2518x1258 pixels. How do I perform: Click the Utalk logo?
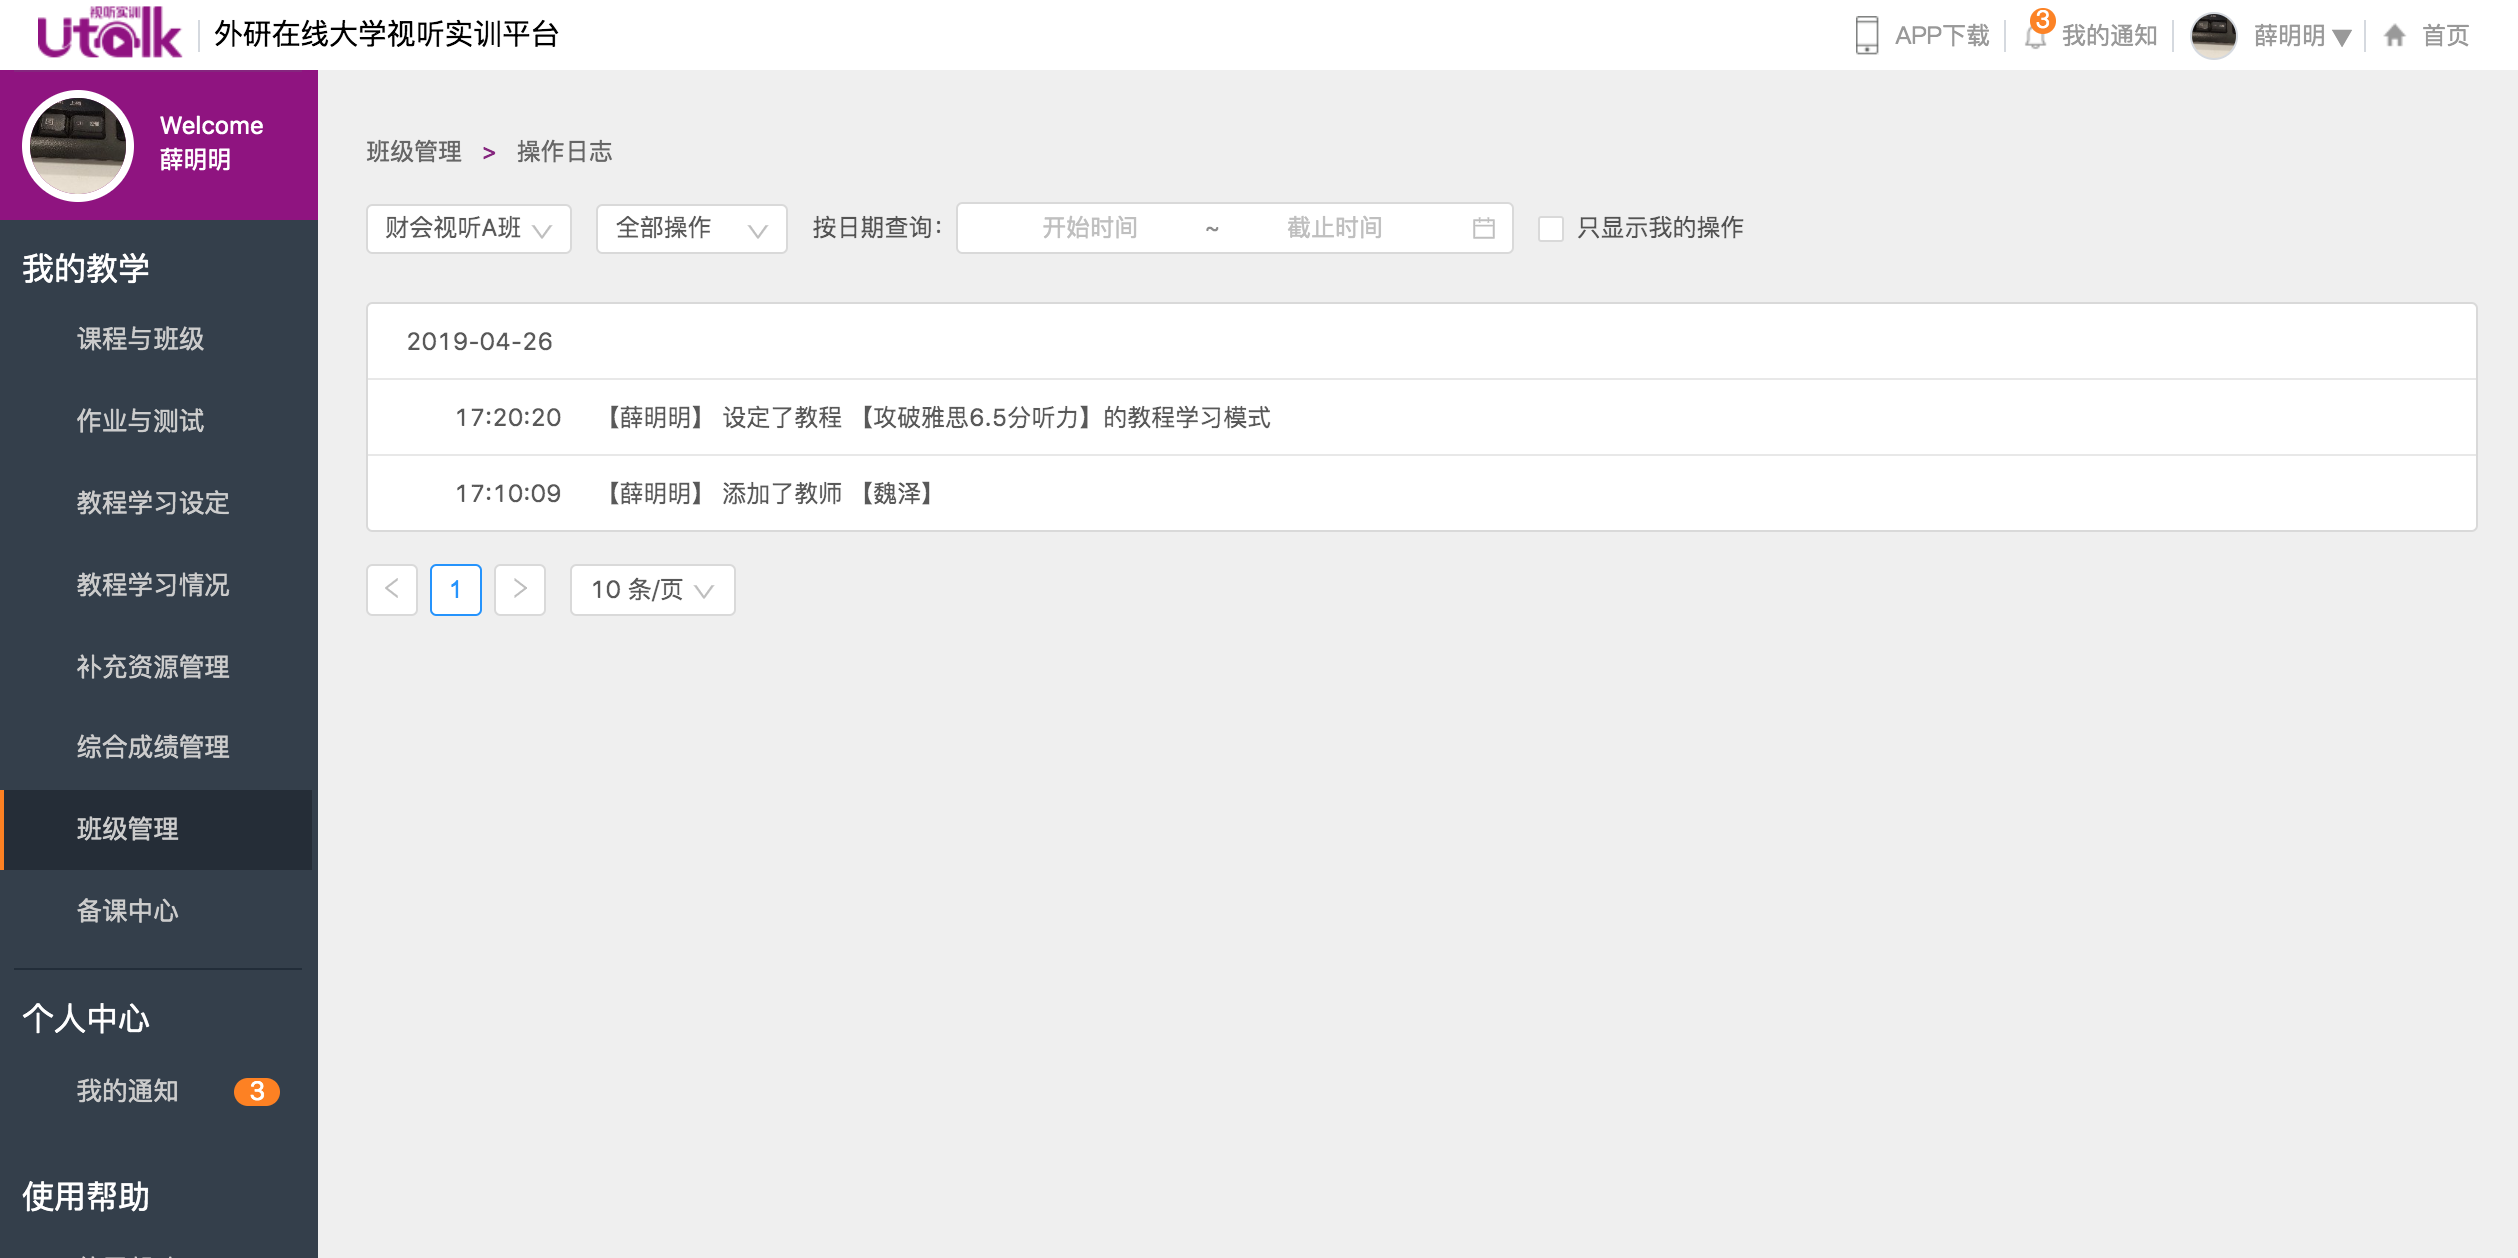109,34
